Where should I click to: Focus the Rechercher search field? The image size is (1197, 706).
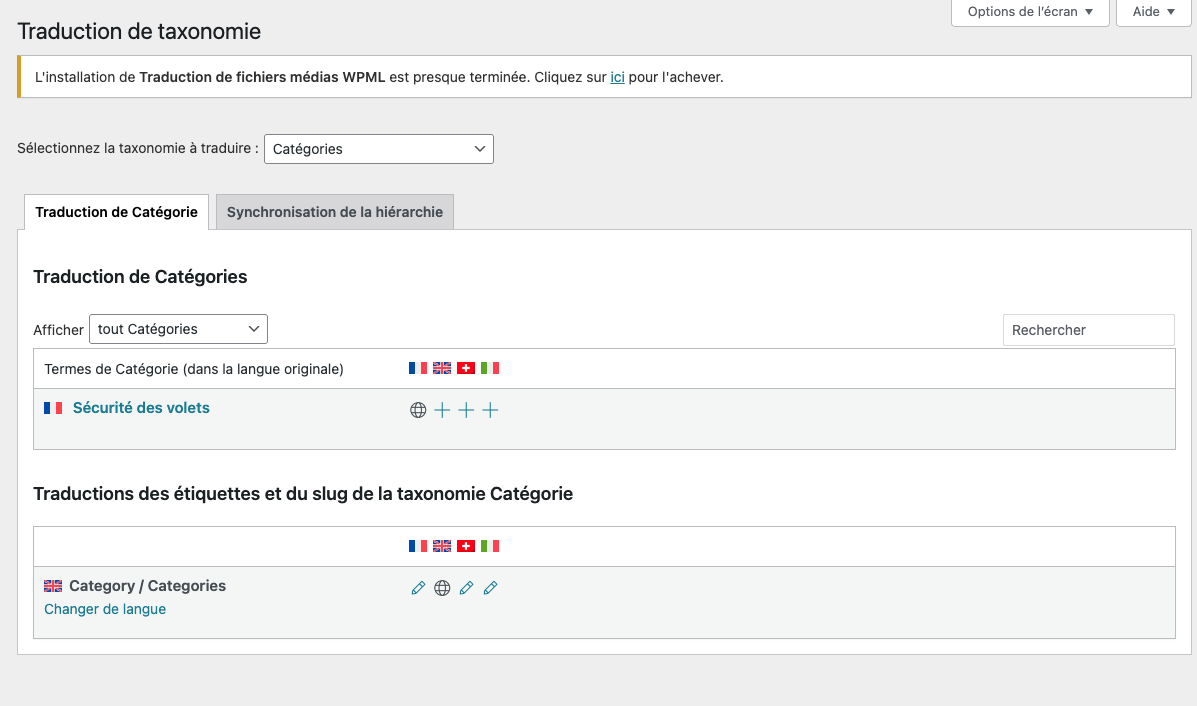tap(1088, 330)
